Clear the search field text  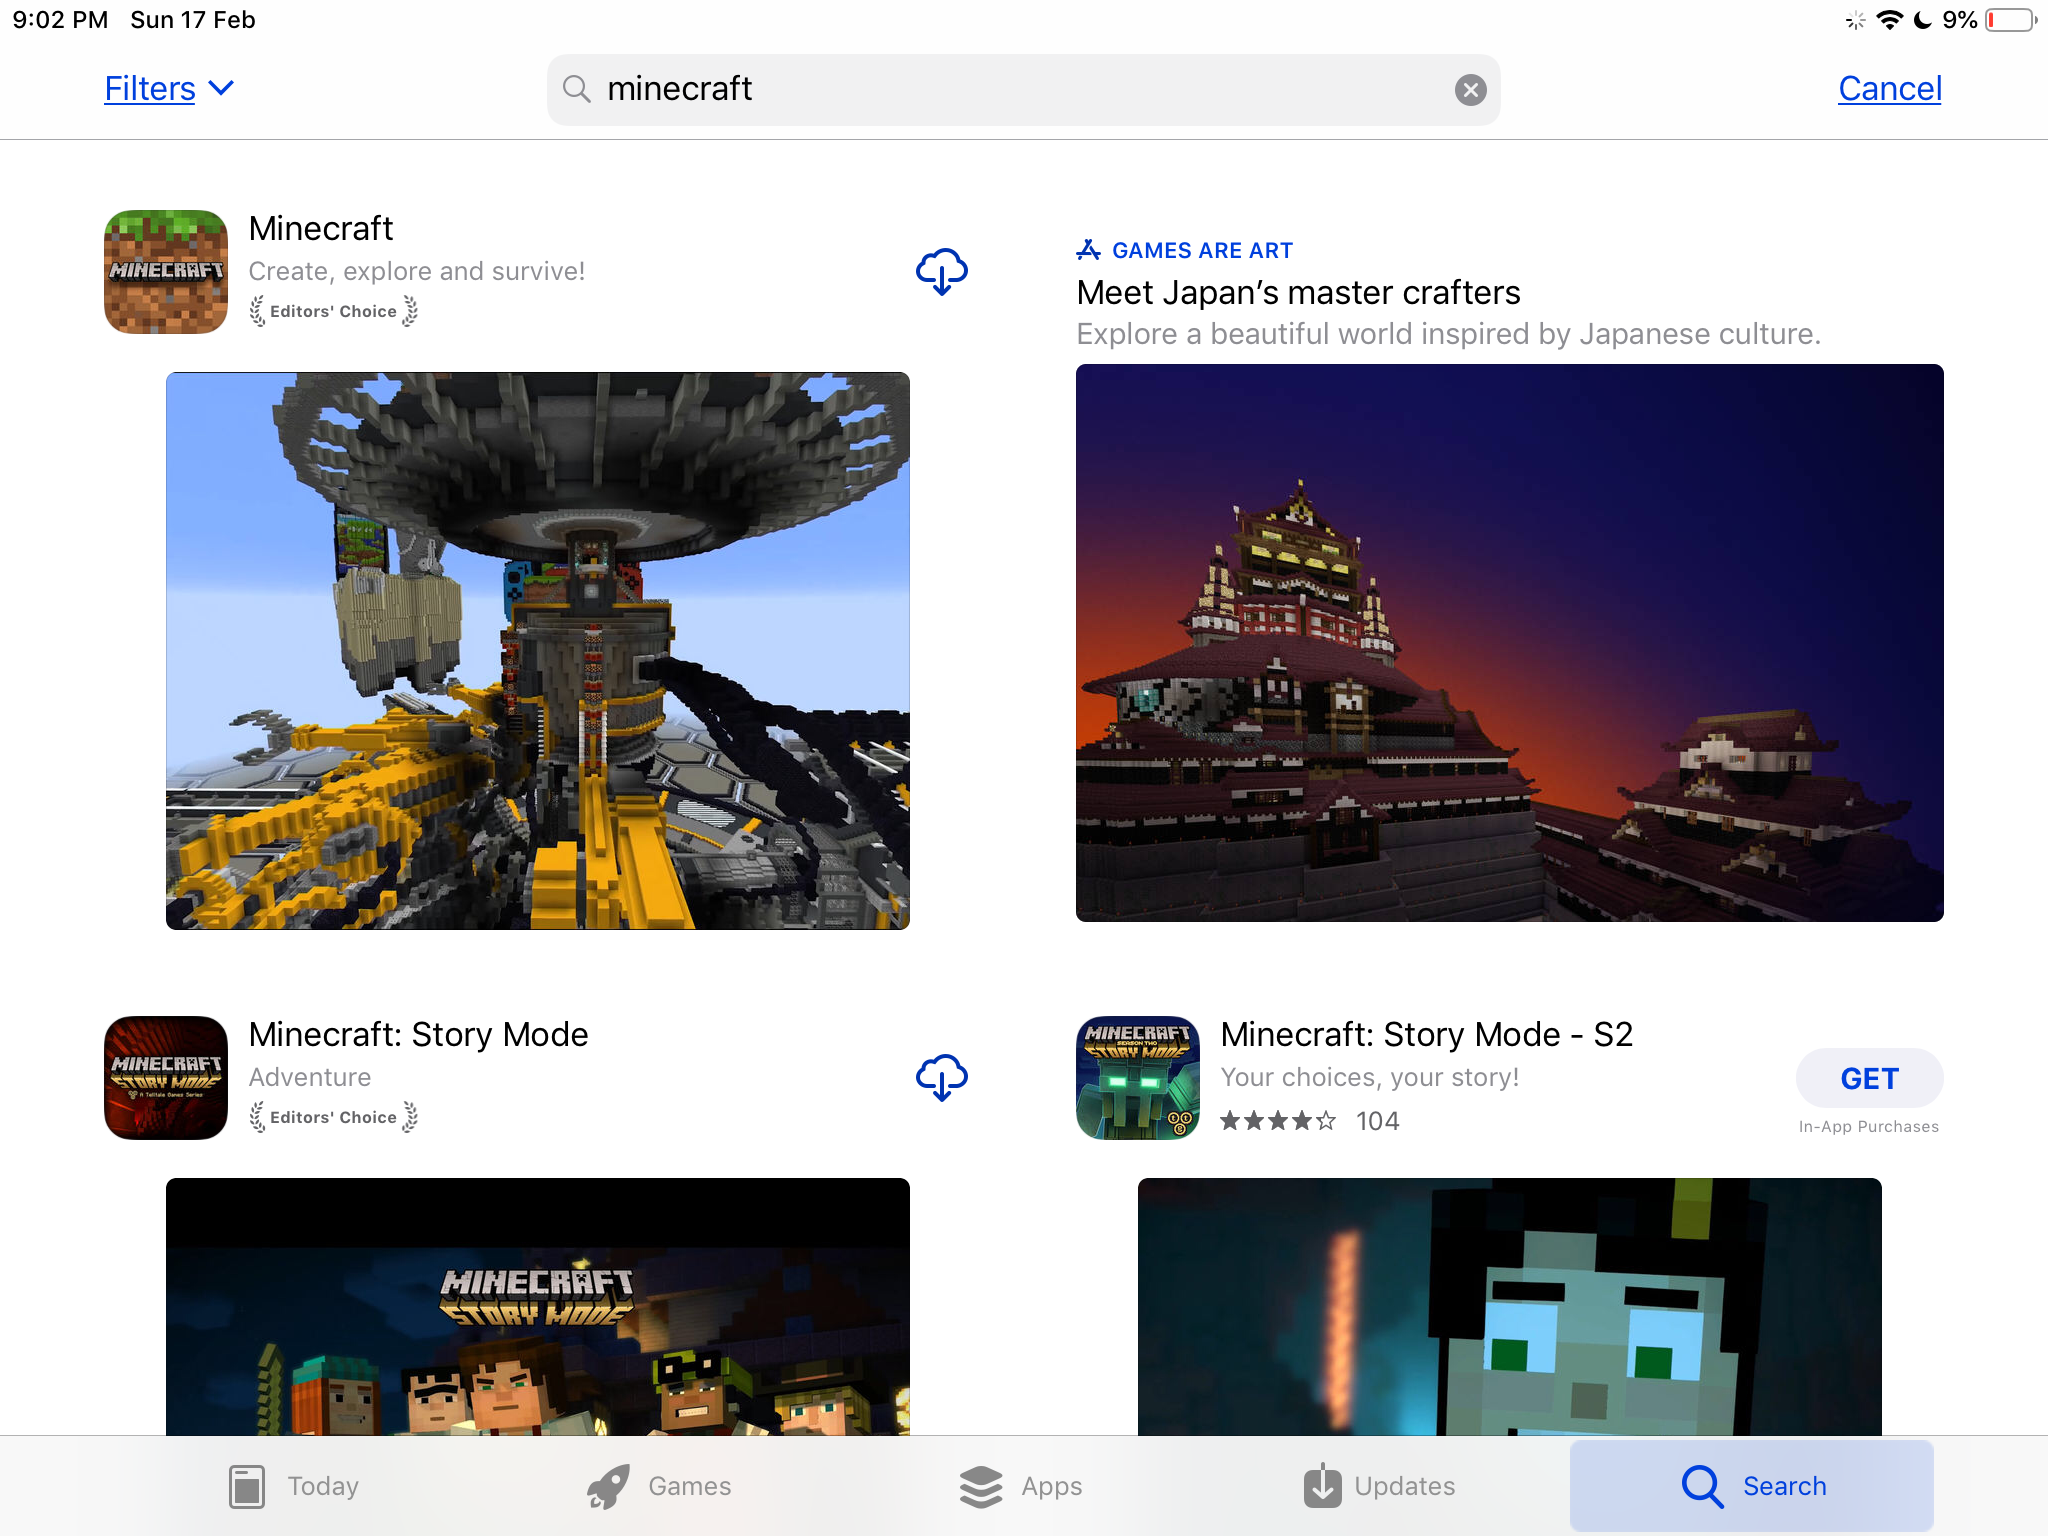pos(1470,90)
